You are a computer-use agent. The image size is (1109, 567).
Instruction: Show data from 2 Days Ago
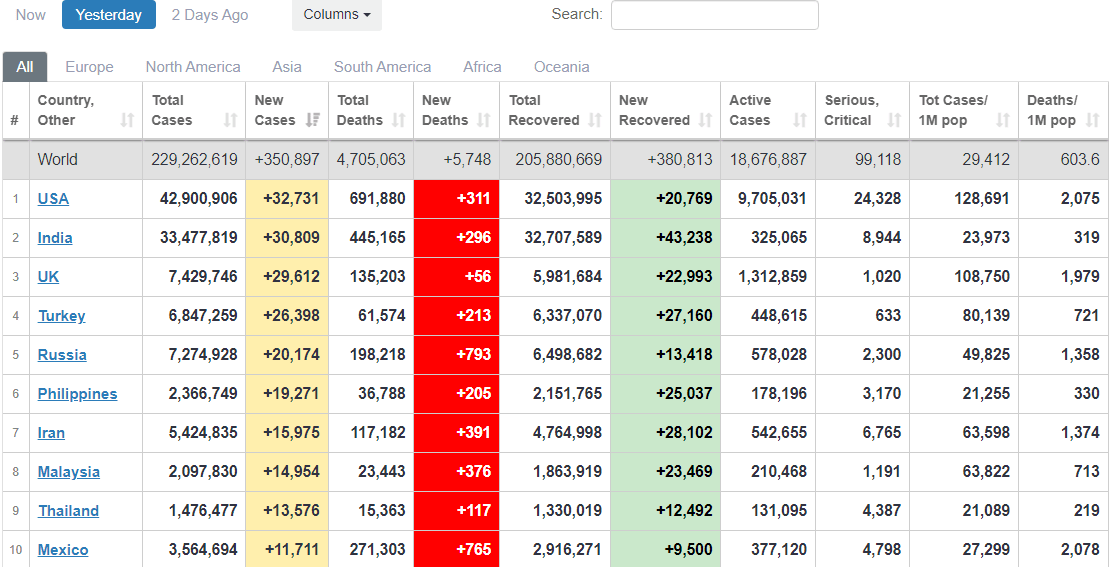point(210,15)
